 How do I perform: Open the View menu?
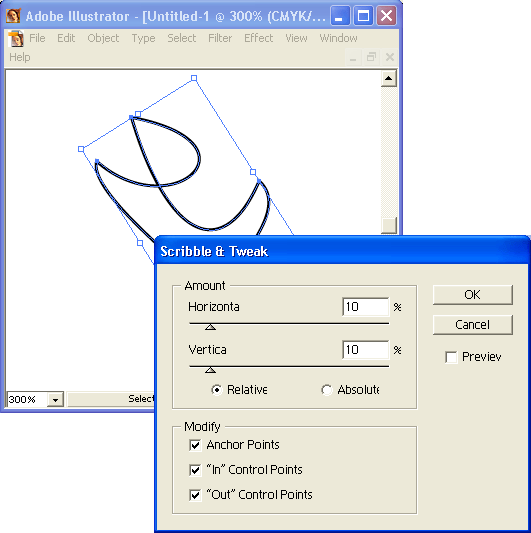coord(296,38)
